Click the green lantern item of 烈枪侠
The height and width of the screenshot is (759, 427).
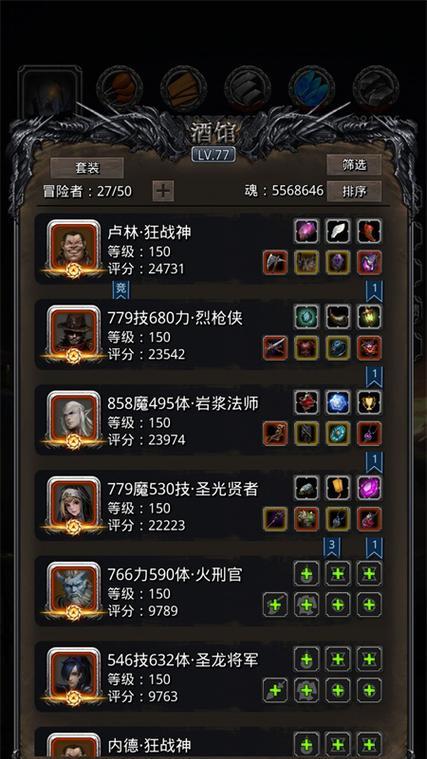coord(369,317)
